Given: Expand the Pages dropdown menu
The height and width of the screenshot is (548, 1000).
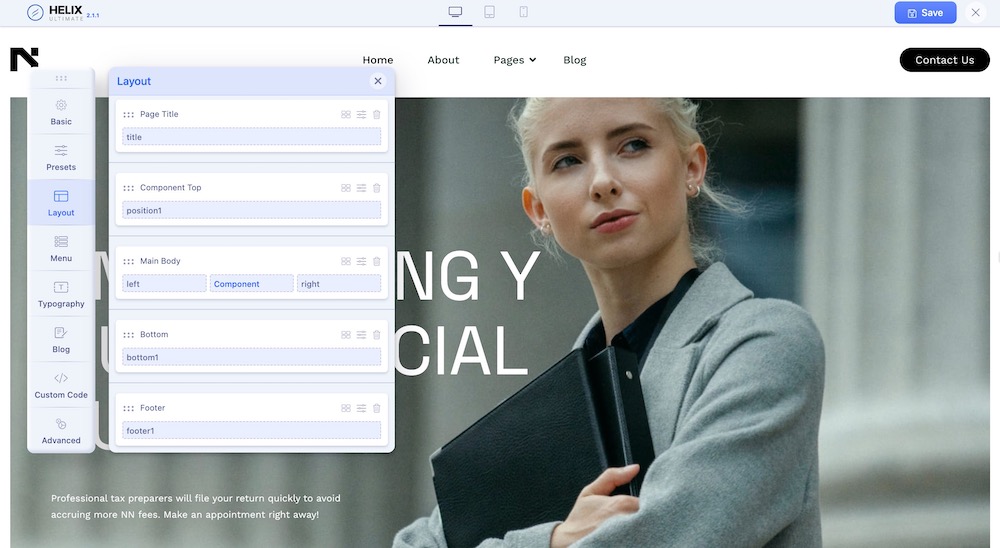Looking at the screenshot, I should point(515,60).
